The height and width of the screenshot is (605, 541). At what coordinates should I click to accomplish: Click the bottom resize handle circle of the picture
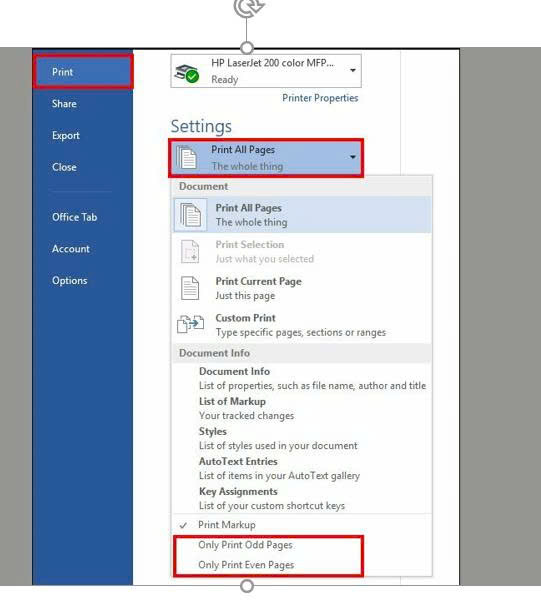tap(247, 586)
